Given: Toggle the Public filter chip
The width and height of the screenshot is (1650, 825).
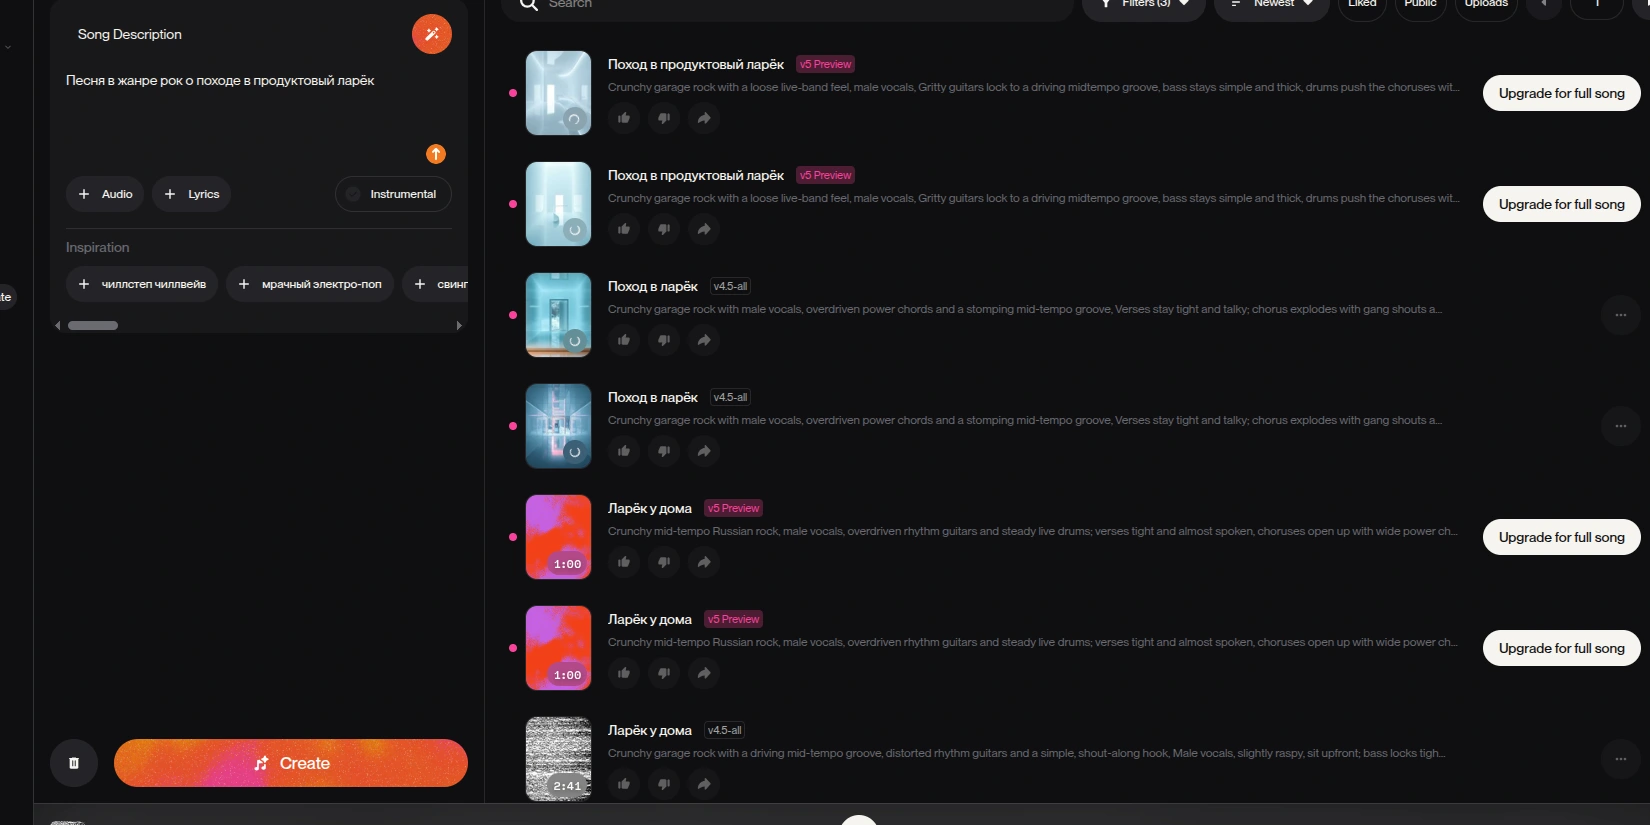Looking at the screenshot, I should pos(1420,5).
